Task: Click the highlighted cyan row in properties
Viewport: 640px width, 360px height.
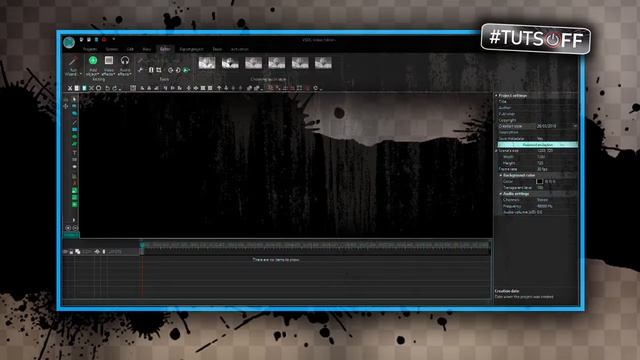Action: click(538, 144)
